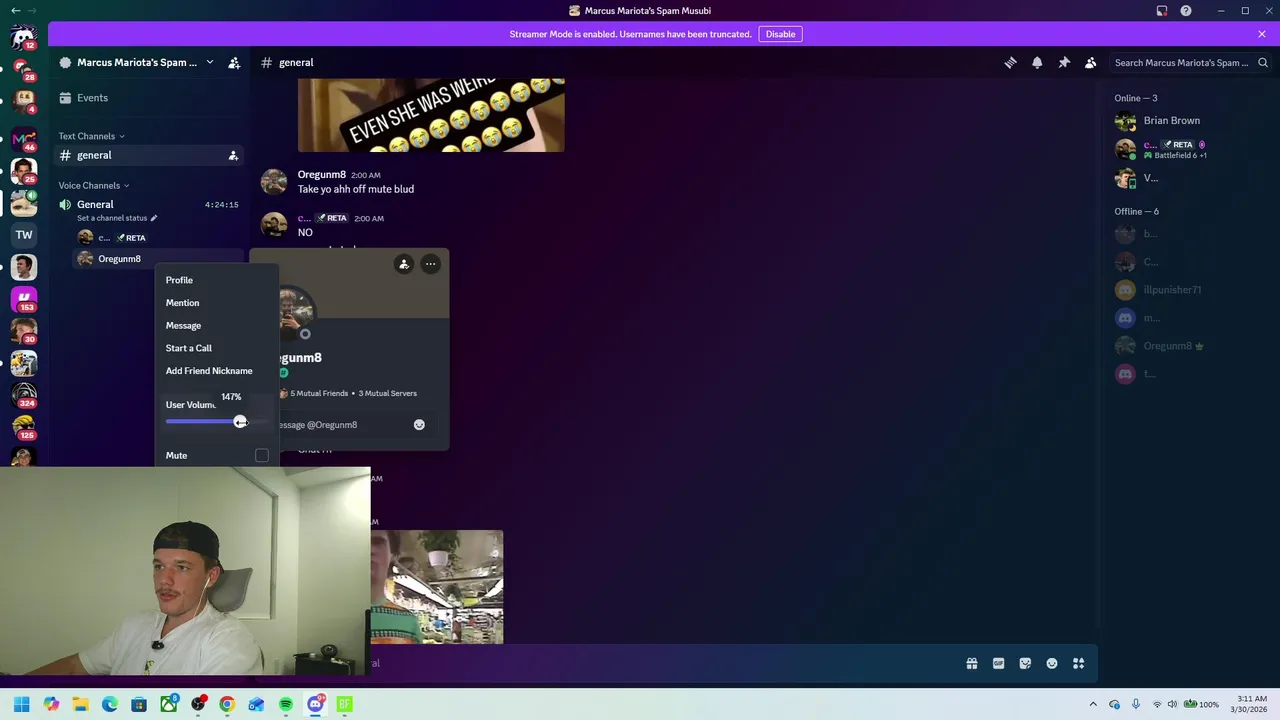Go back with the left arrow
This screenshot has height=720, width=1280.
[x=15, y=11]
